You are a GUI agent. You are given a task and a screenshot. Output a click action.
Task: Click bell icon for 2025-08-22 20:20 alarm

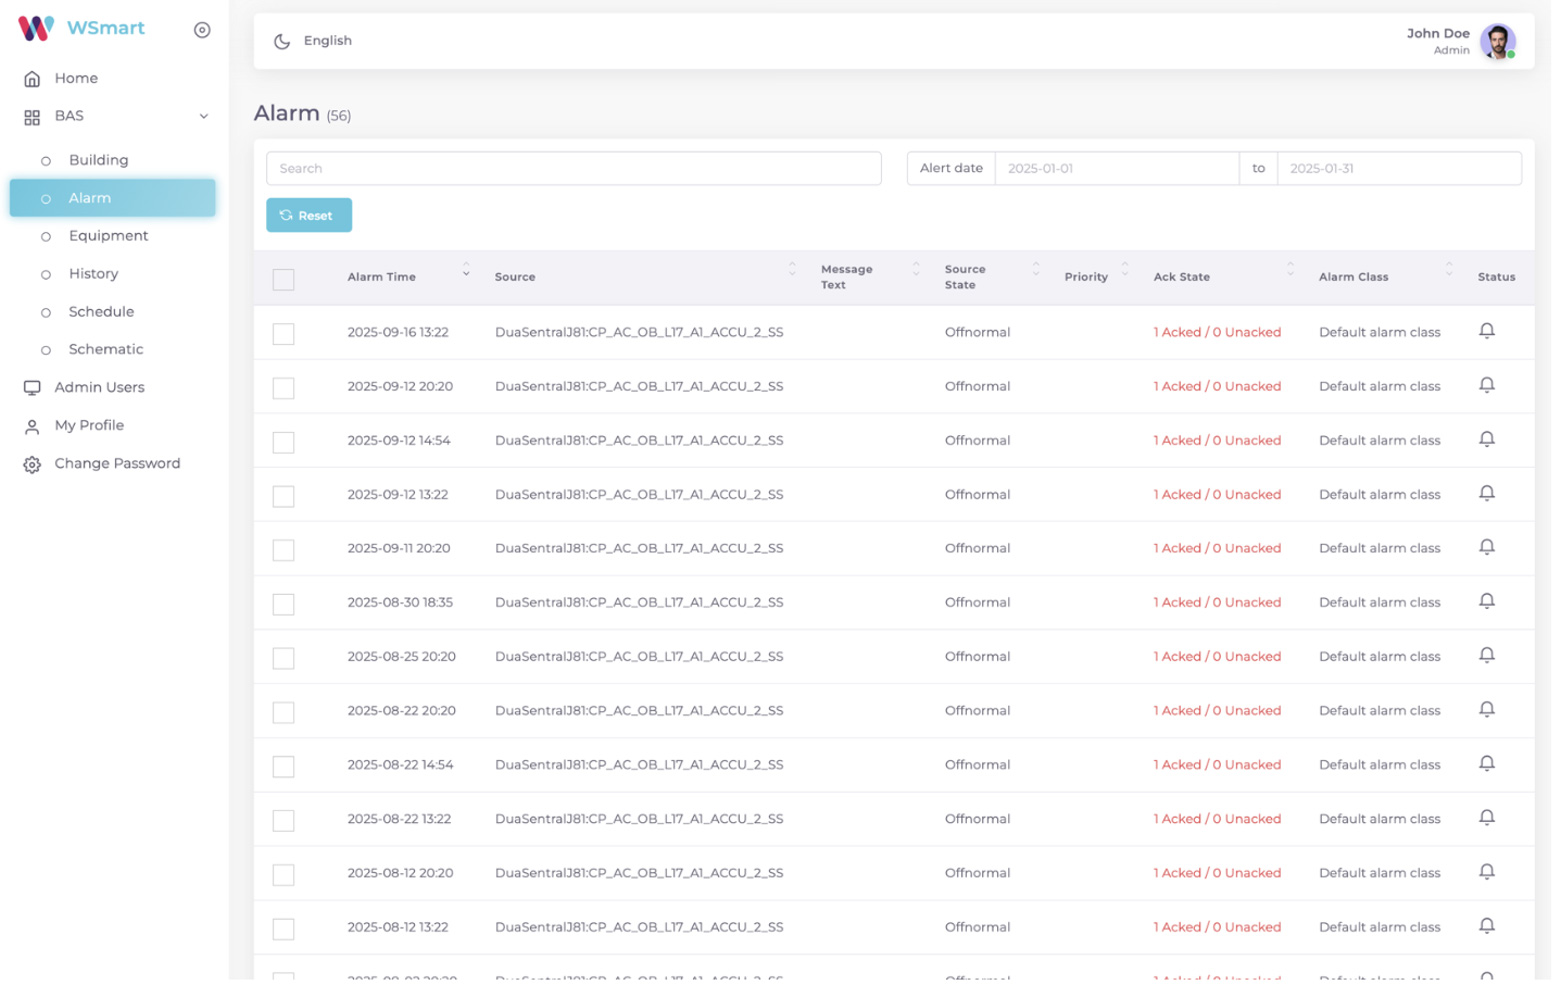(1487, 709)
